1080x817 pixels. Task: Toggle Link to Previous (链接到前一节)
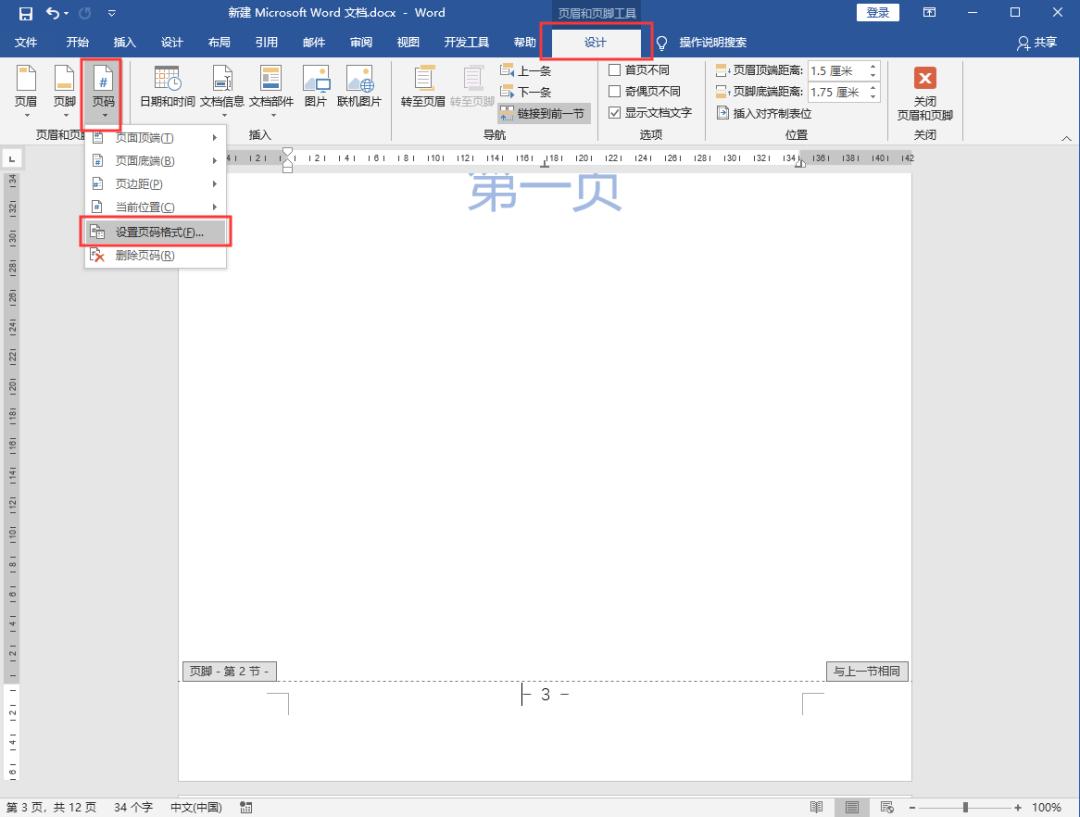point(543,114)
